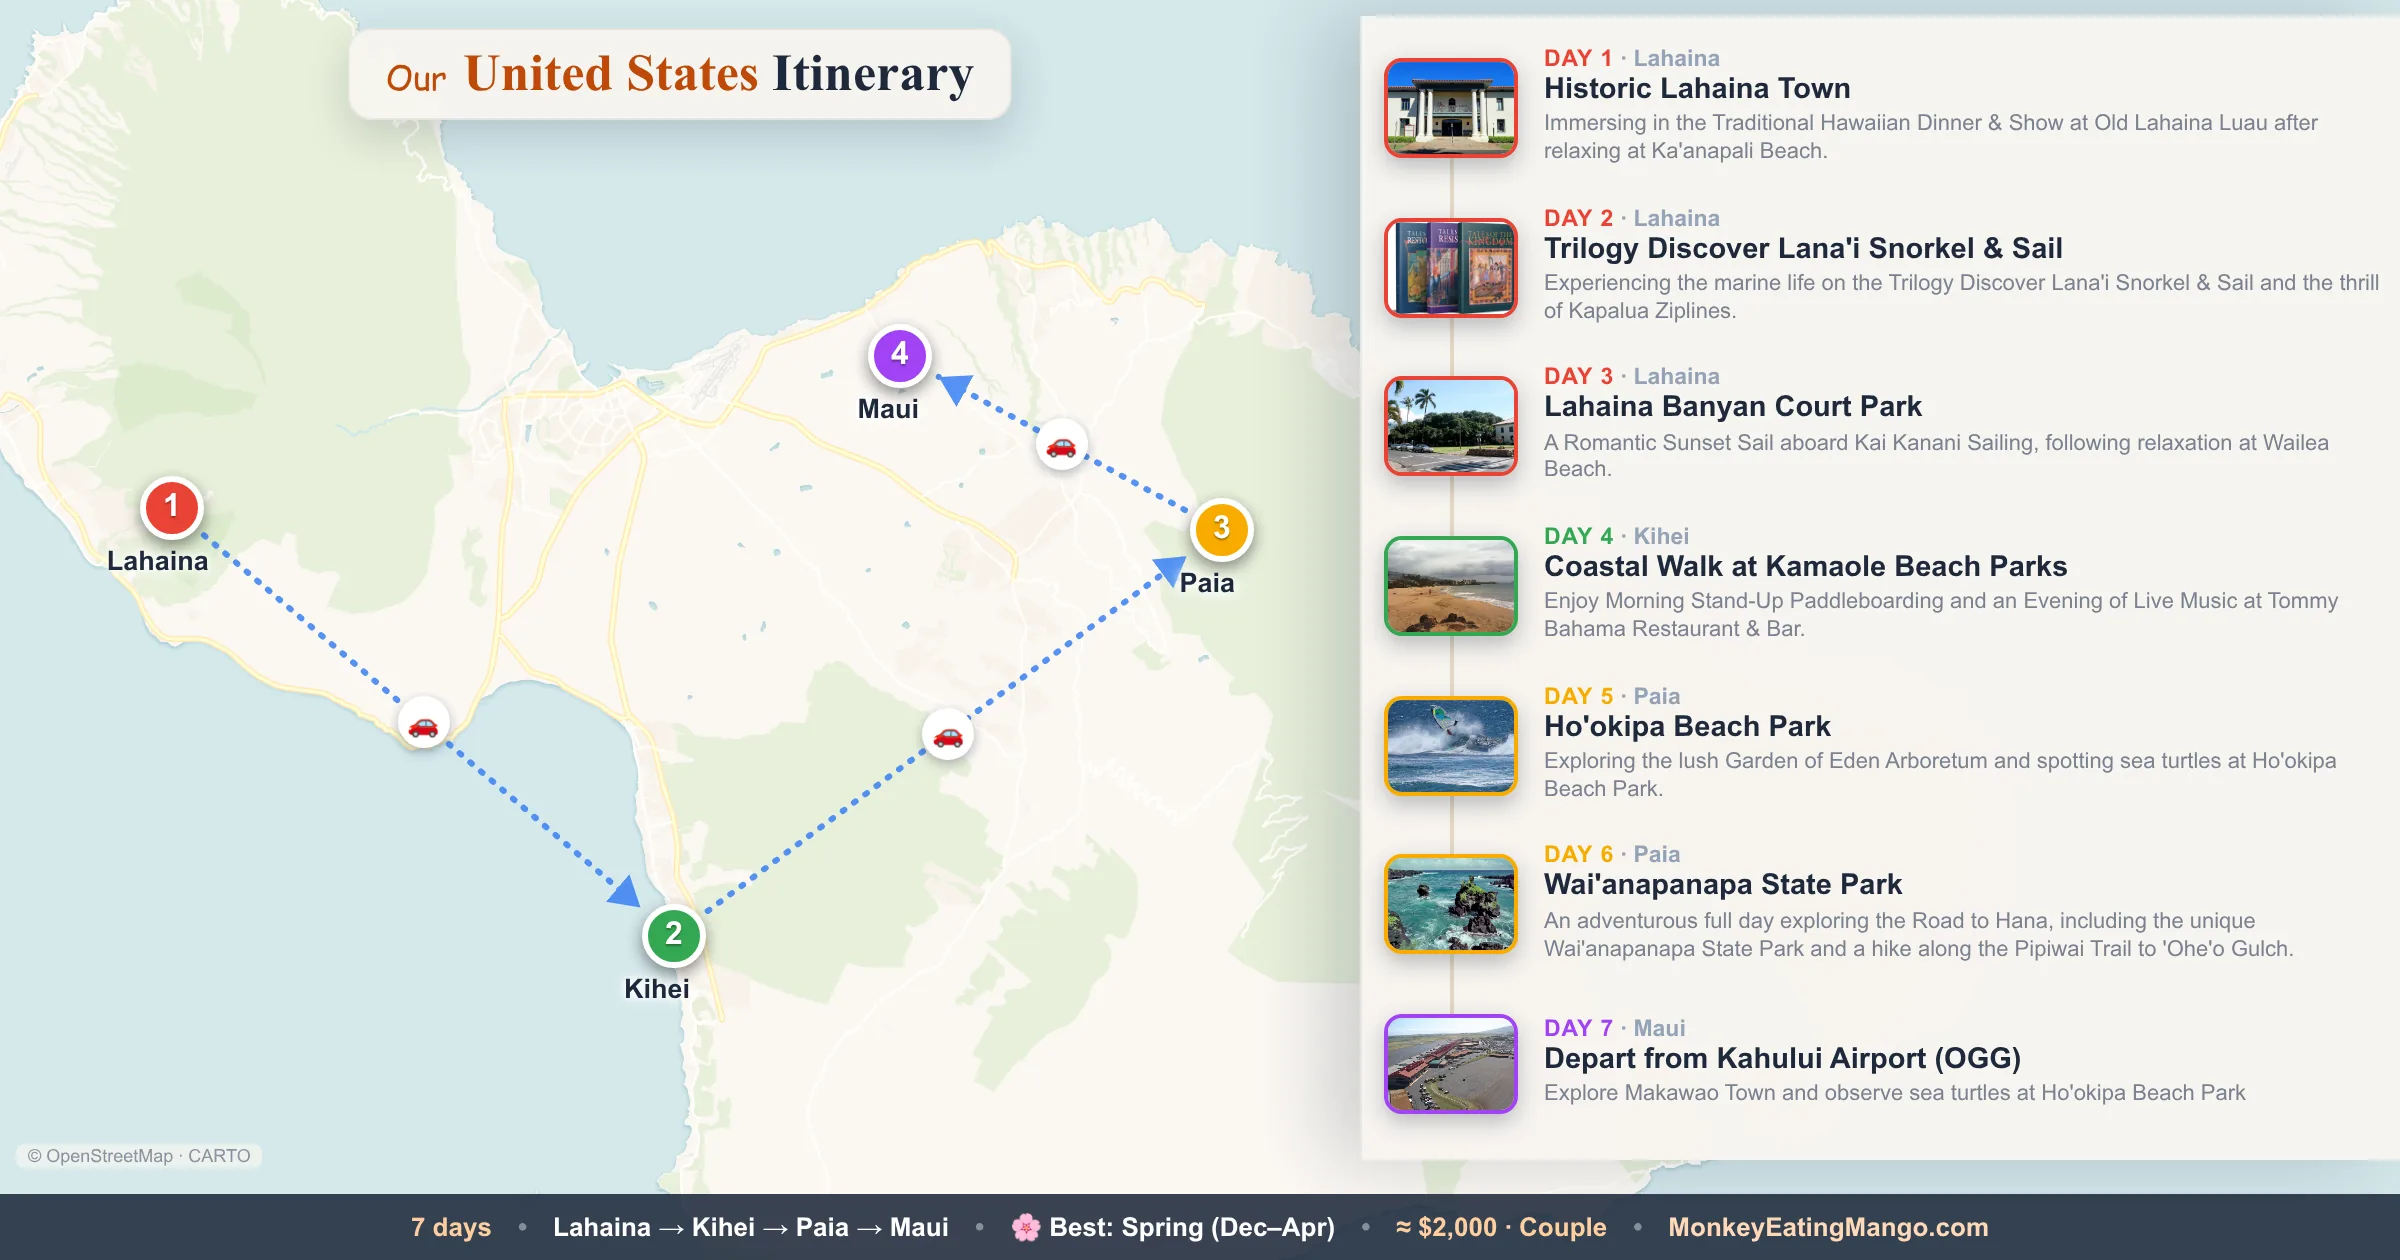Click the 7 days footer text

[x=451, y=1227]
